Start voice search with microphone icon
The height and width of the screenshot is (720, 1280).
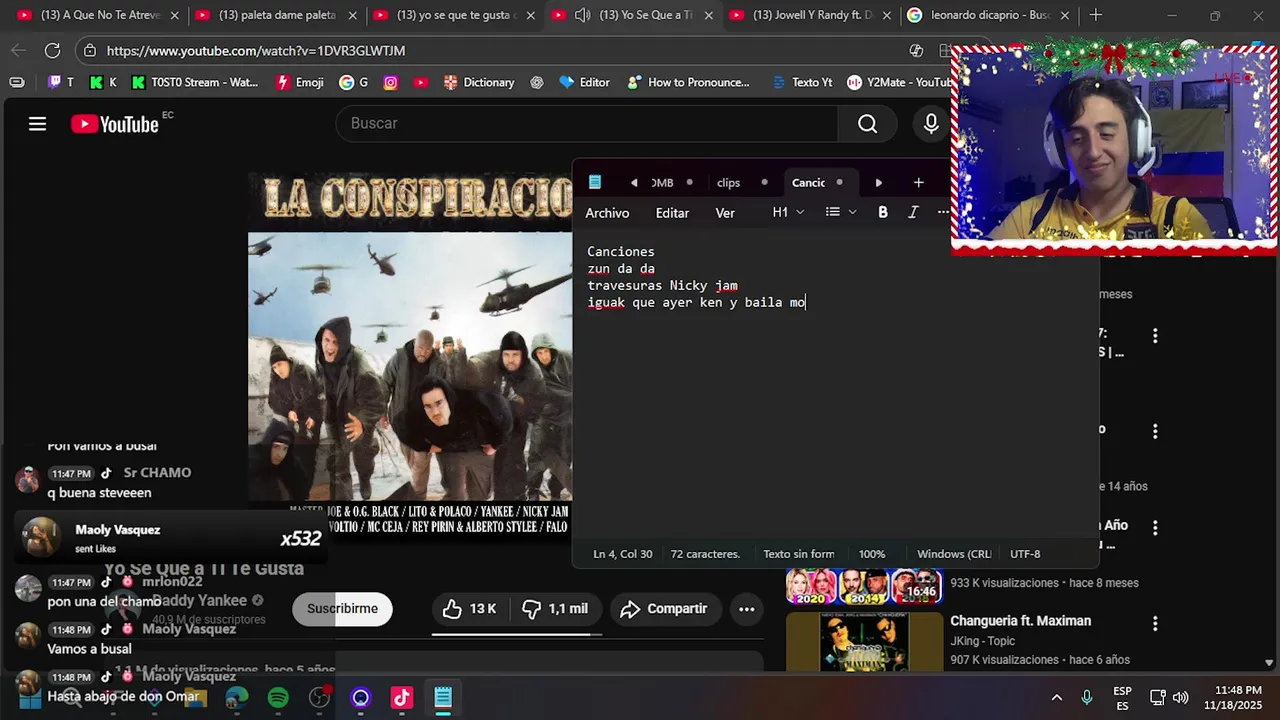[931, 124]
